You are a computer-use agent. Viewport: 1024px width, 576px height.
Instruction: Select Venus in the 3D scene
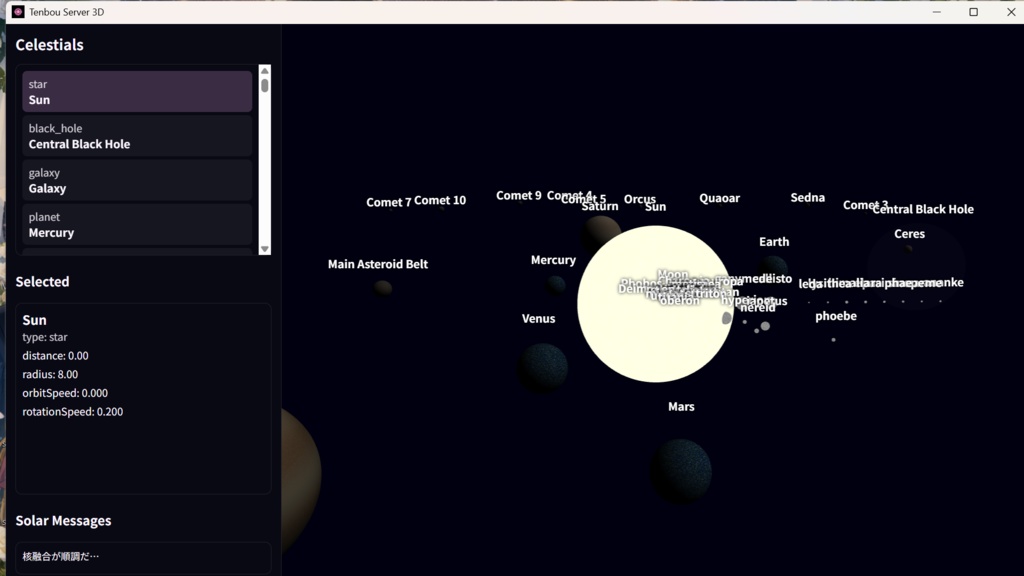point(539,318)
